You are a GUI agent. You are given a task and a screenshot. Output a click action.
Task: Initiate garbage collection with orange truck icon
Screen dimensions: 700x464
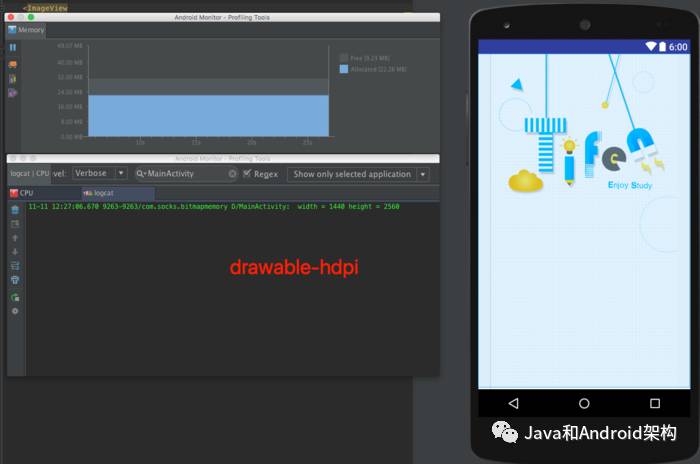(13, 64)
